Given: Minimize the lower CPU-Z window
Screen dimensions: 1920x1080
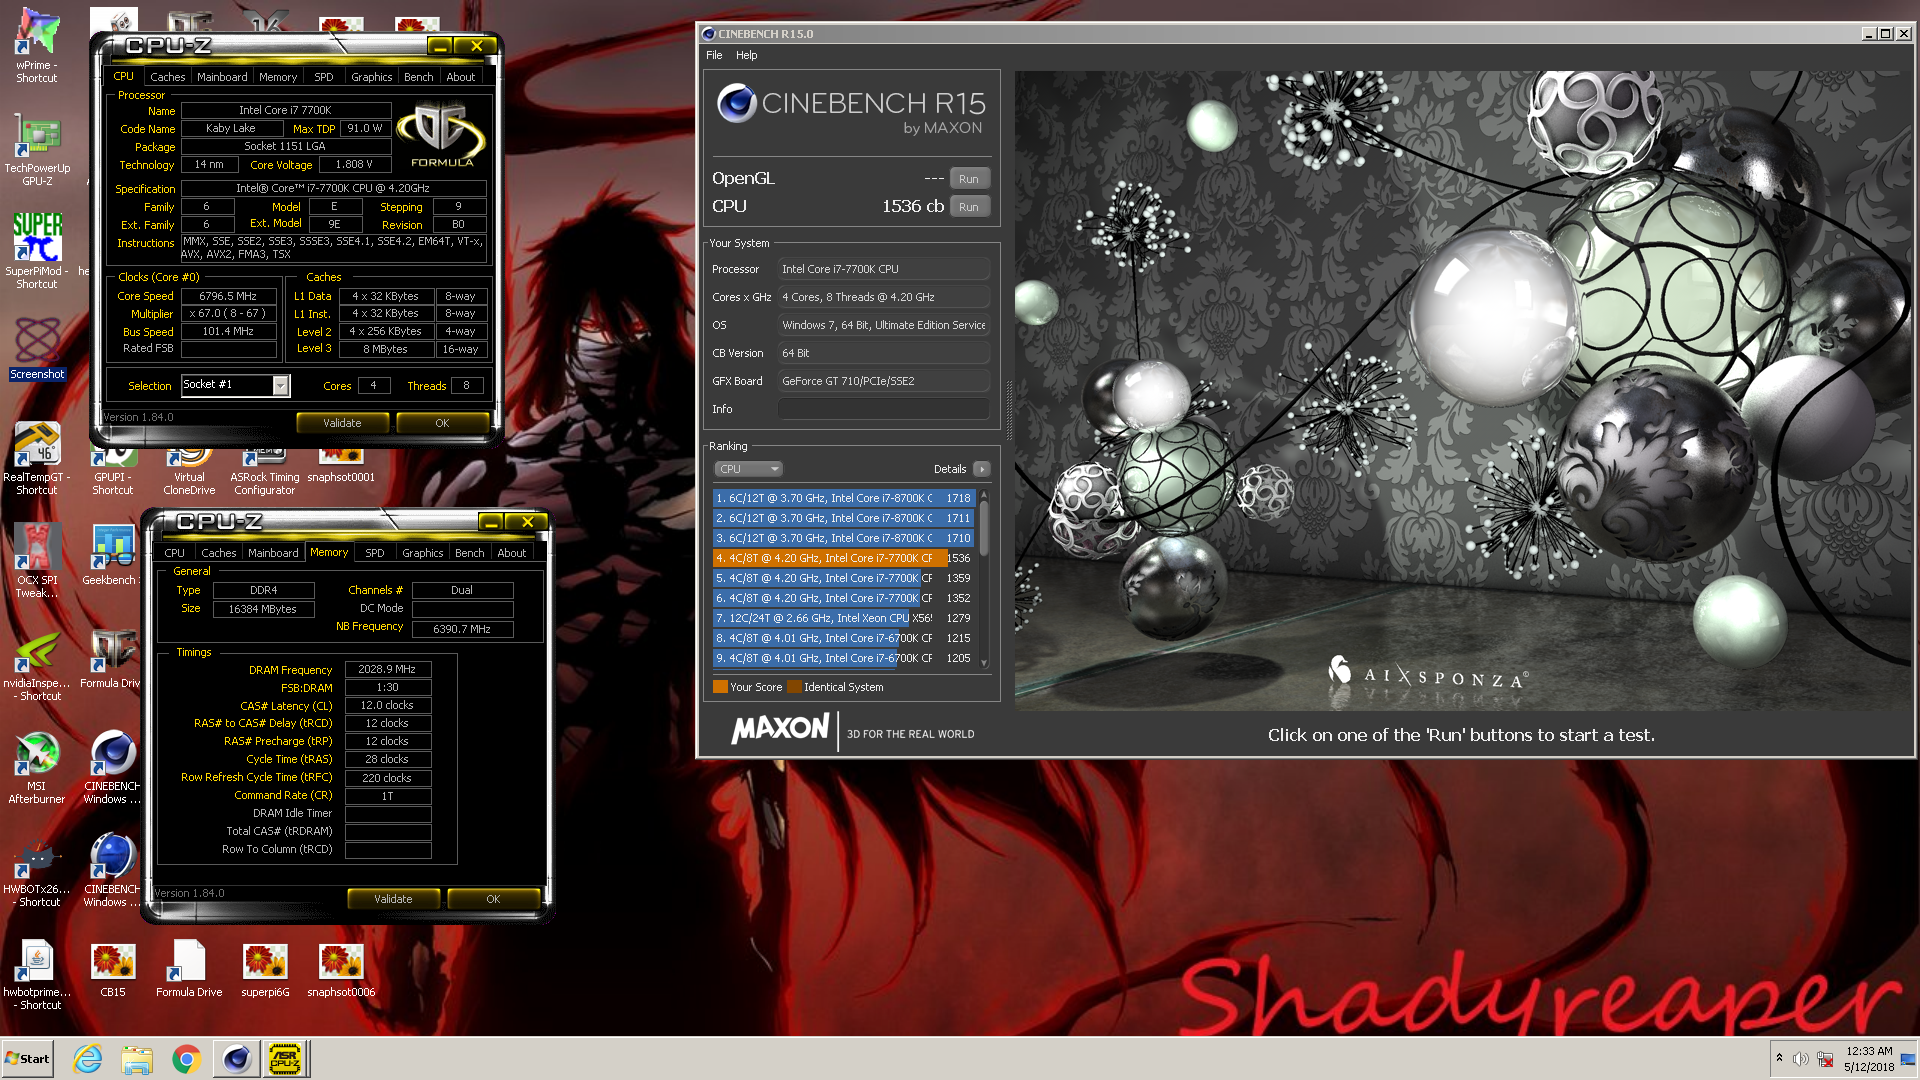Looking at the screenshot, I should click(490, 522).
